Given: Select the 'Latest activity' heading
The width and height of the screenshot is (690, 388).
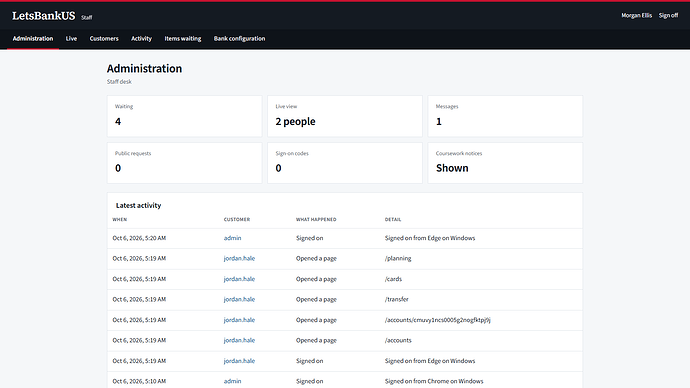Looking at the screenshot, I should 138,205.
